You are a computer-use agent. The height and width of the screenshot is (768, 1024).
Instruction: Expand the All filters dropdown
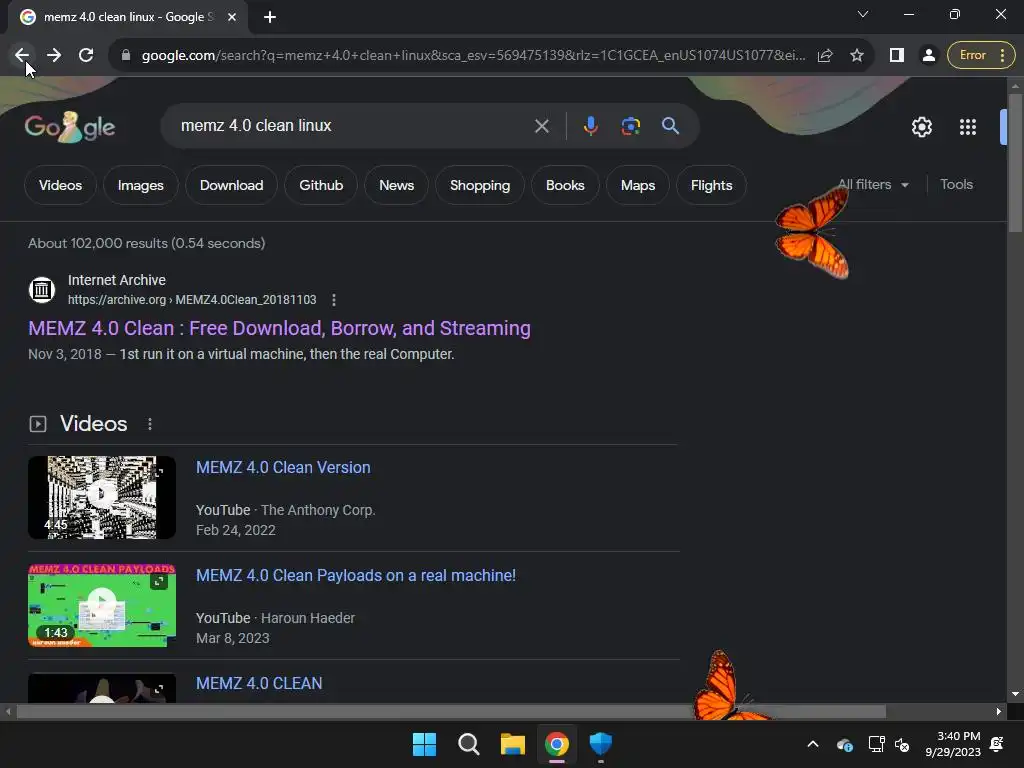point(873,185)
